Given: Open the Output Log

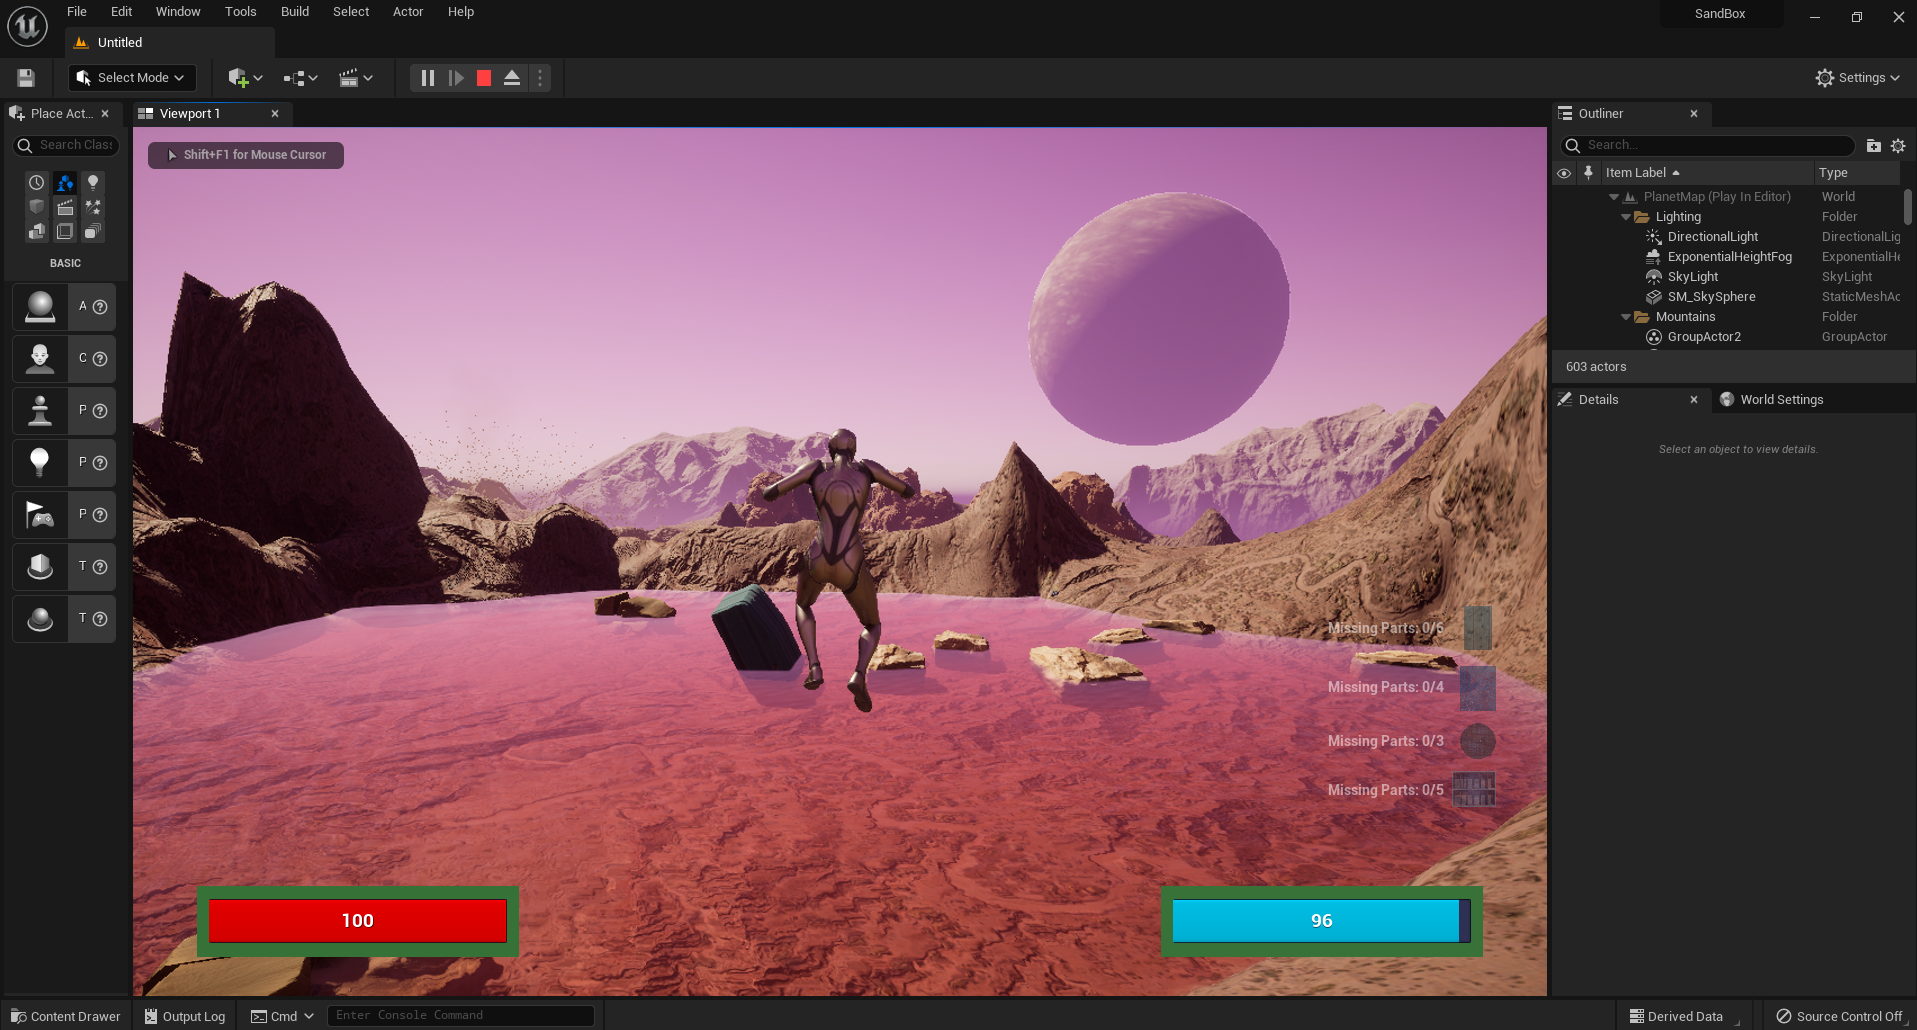Looking at the screenshot, I should (x=185, y=1016).
